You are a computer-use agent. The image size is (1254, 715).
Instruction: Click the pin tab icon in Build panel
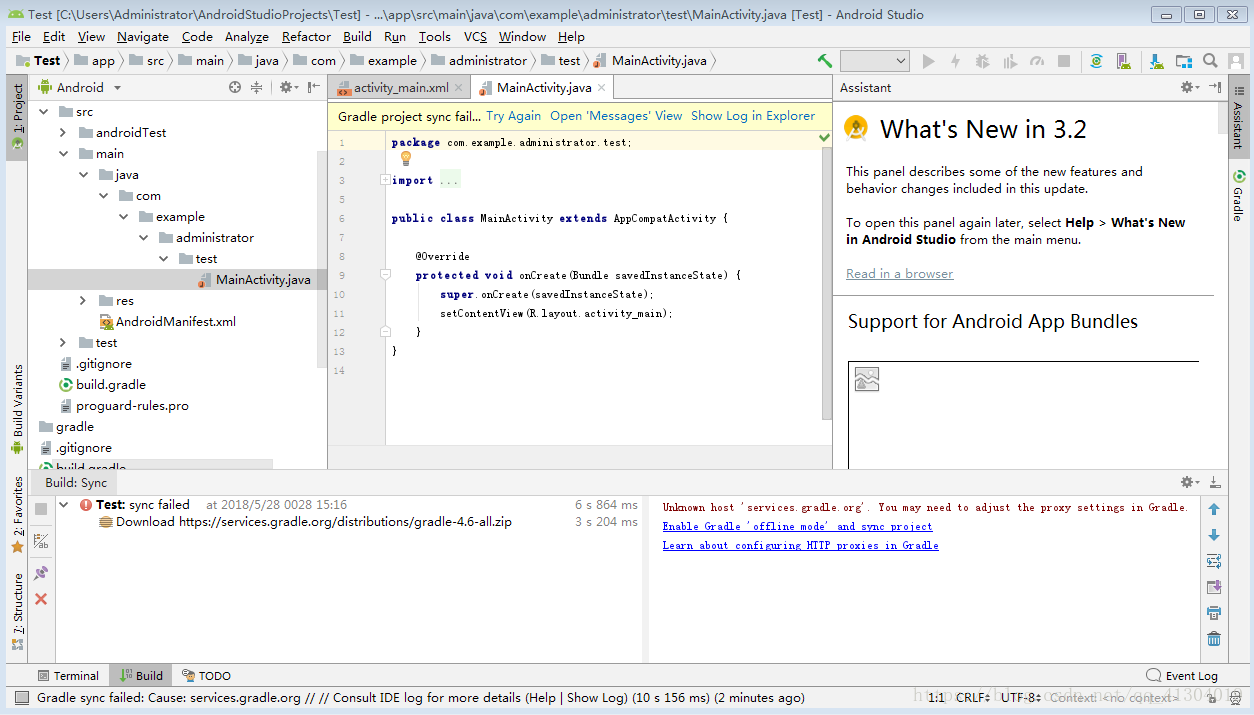(41, 573)
